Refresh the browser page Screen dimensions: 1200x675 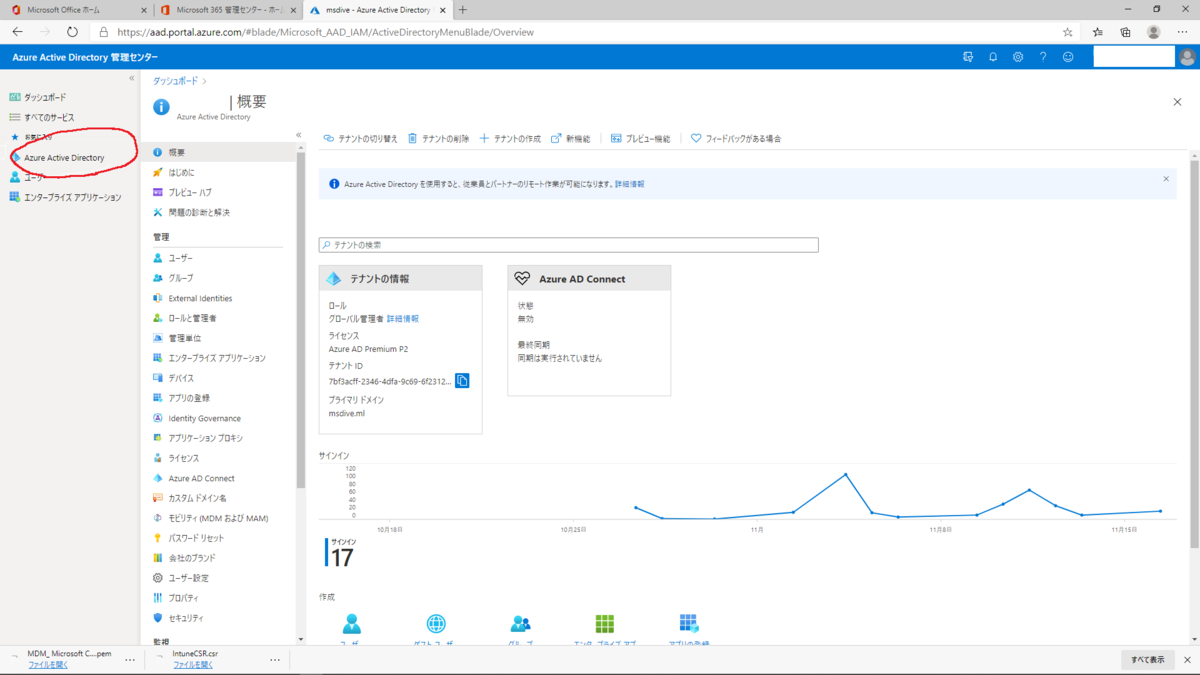(72, 32)
